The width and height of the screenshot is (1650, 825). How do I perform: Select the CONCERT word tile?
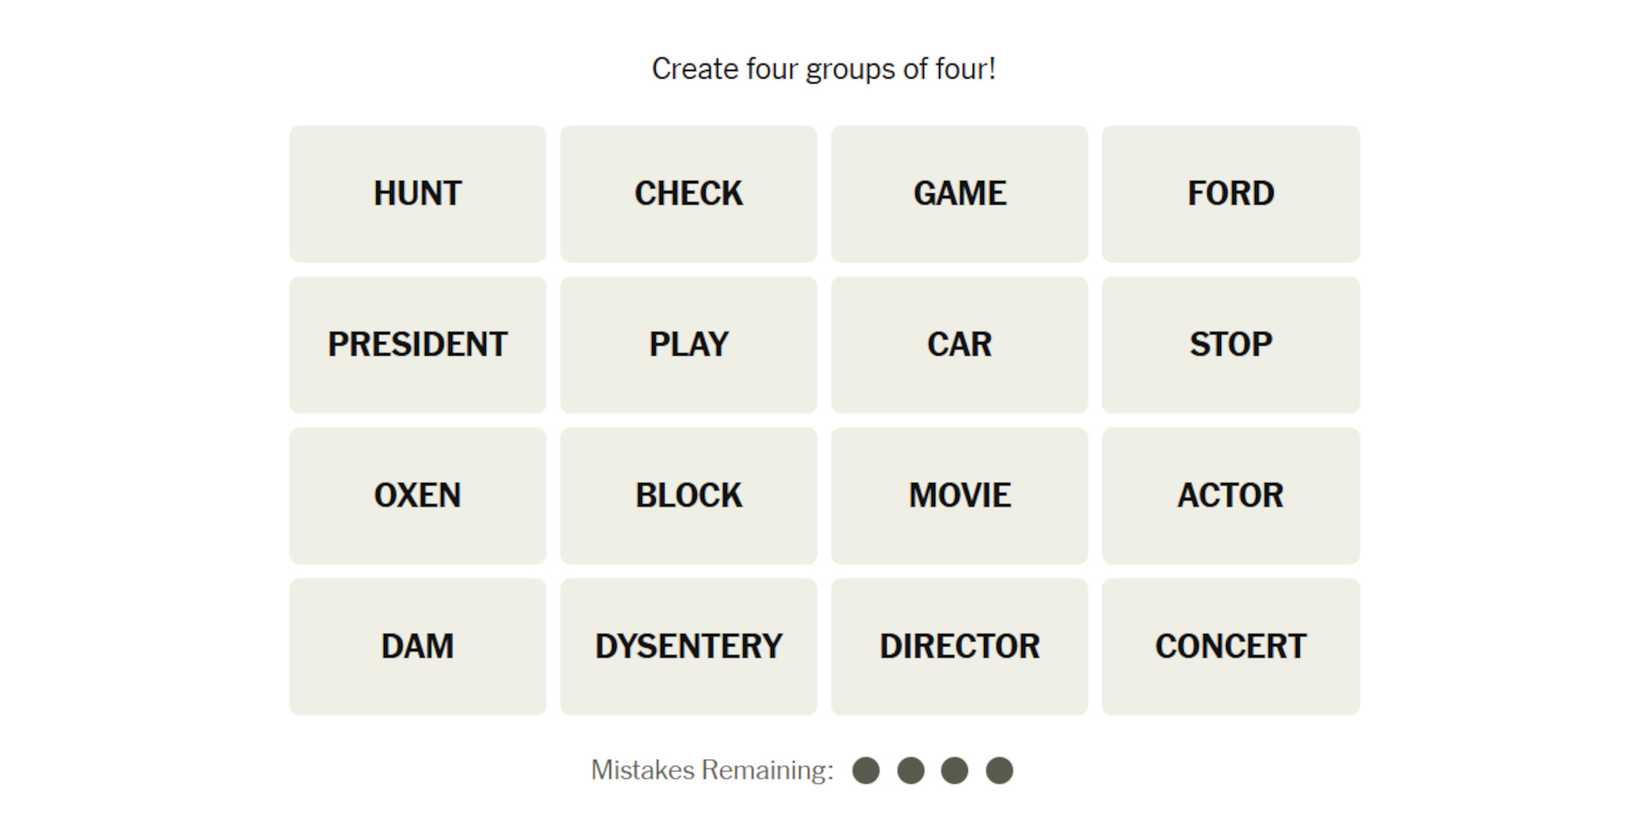1230,647
